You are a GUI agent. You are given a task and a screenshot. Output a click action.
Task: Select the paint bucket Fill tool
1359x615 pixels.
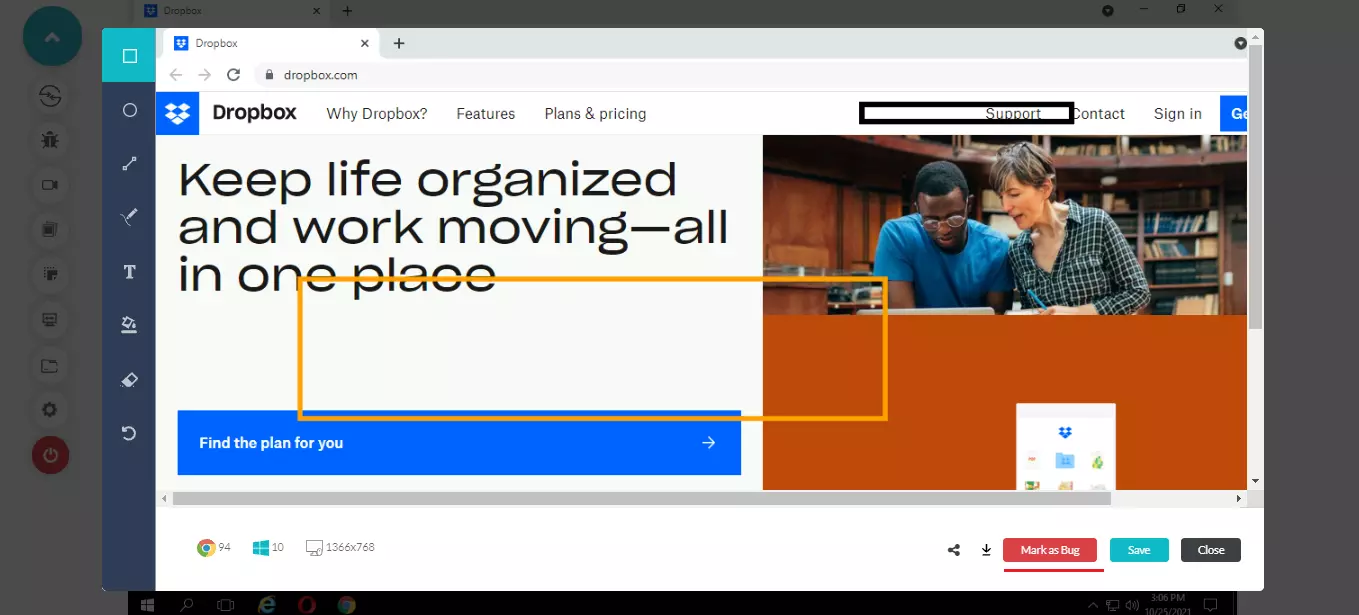point(129,325)
